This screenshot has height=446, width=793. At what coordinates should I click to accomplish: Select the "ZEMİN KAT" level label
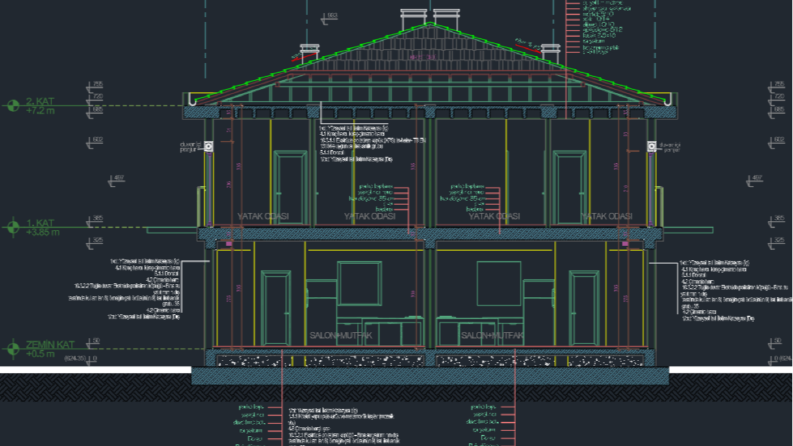pyautogui.click(x=50, y=345)
